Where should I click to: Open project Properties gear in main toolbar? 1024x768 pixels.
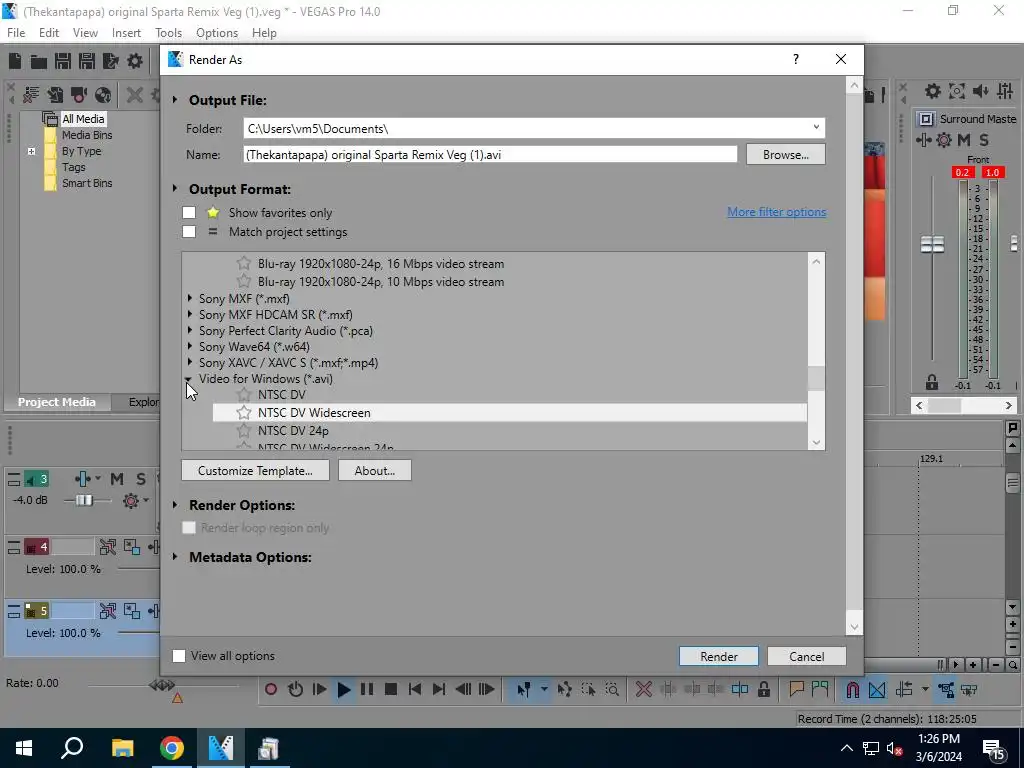(135, 61)
